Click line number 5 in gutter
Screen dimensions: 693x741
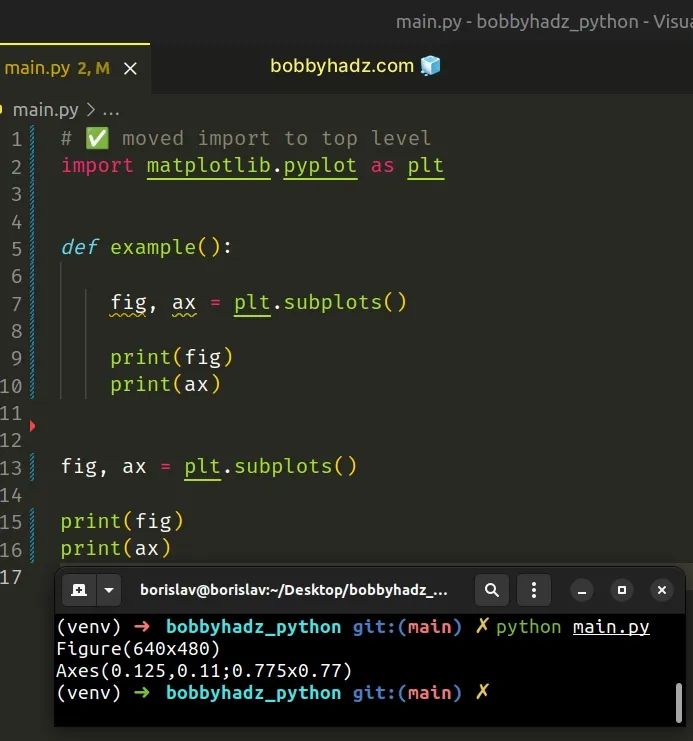coord(16,249)
